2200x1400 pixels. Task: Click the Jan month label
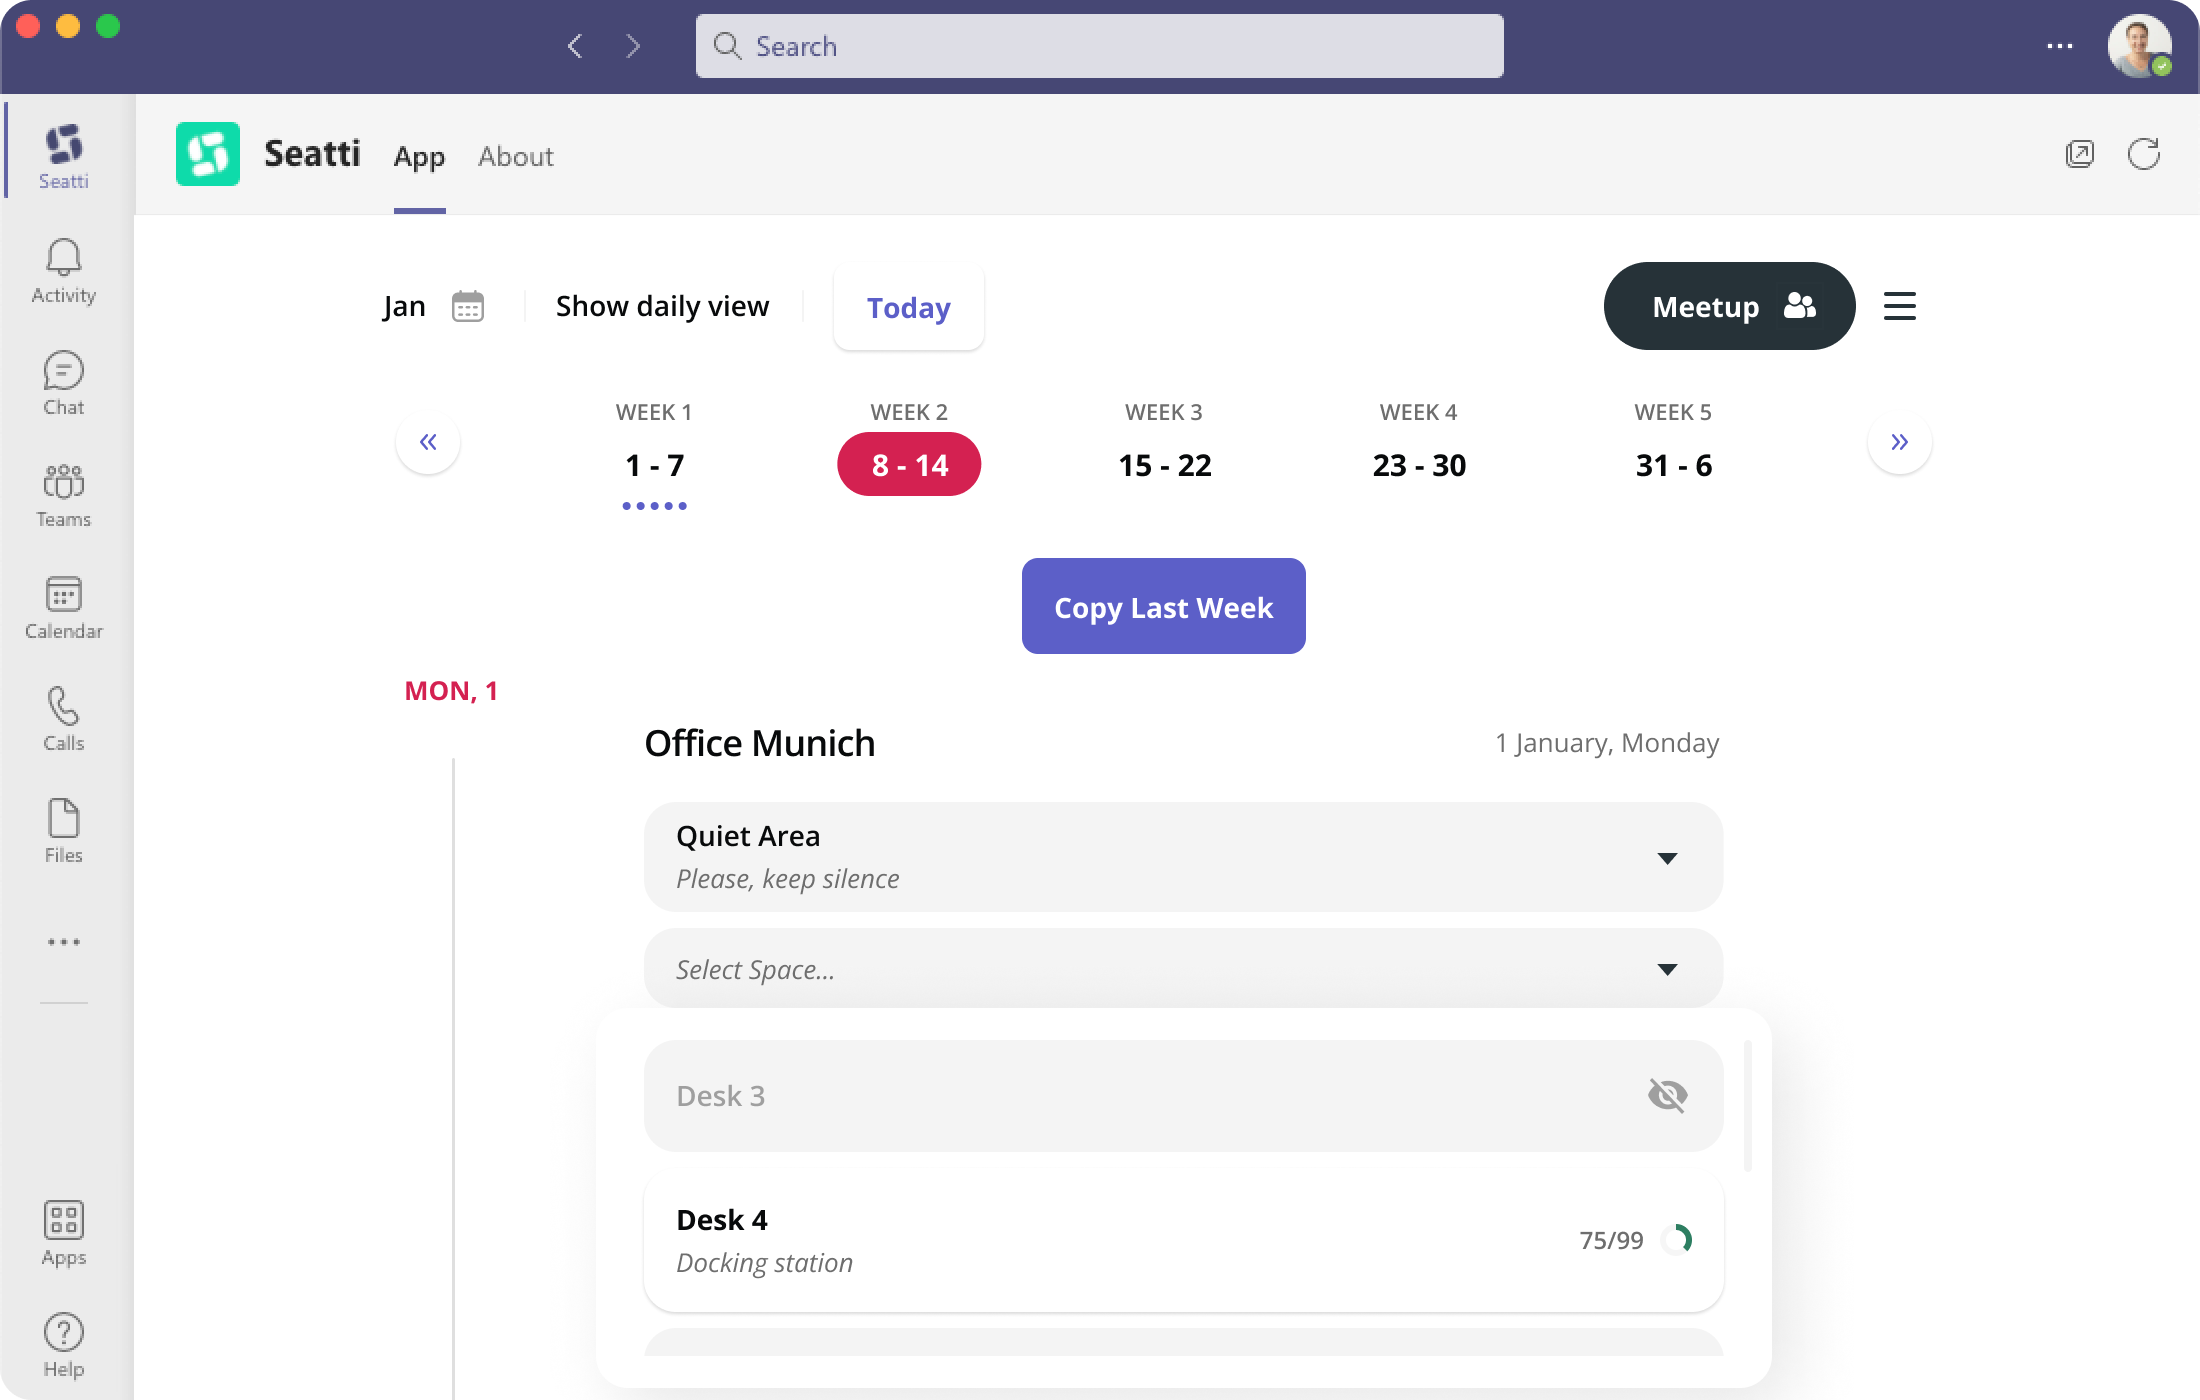(x=404, y=306)
